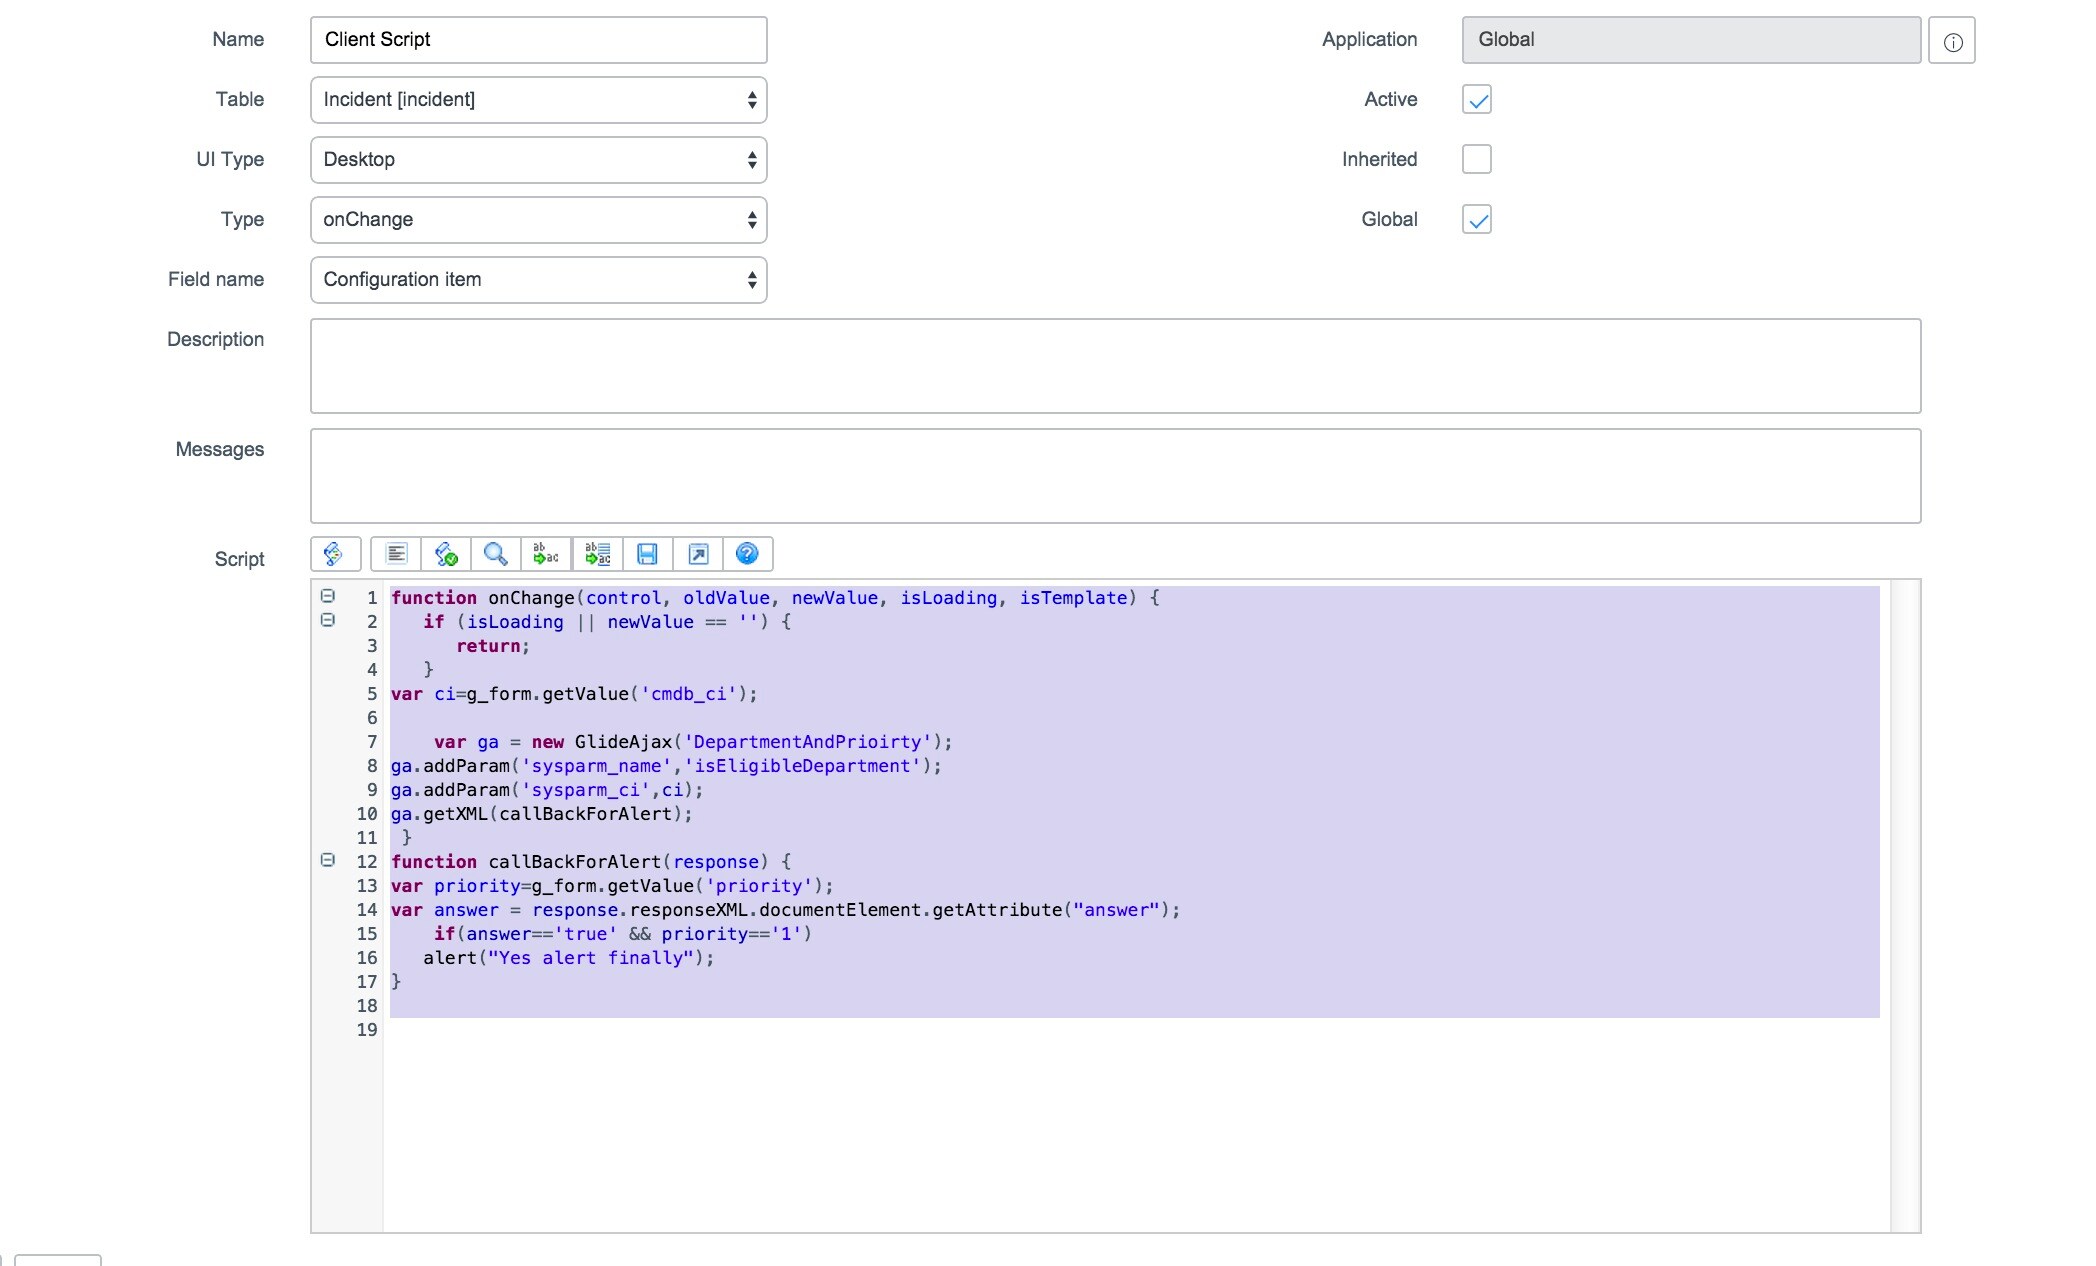The image size is (2096, 1266).
Task: Toggle the Global checkbox
Action: click(x=1476, y=219)
